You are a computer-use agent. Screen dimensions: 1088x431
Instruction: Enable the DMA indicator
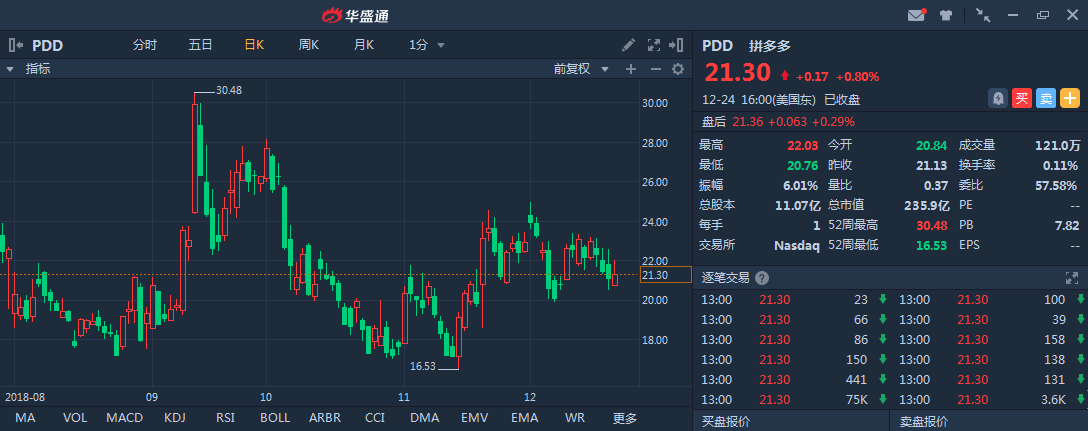(x=425, y=418)
